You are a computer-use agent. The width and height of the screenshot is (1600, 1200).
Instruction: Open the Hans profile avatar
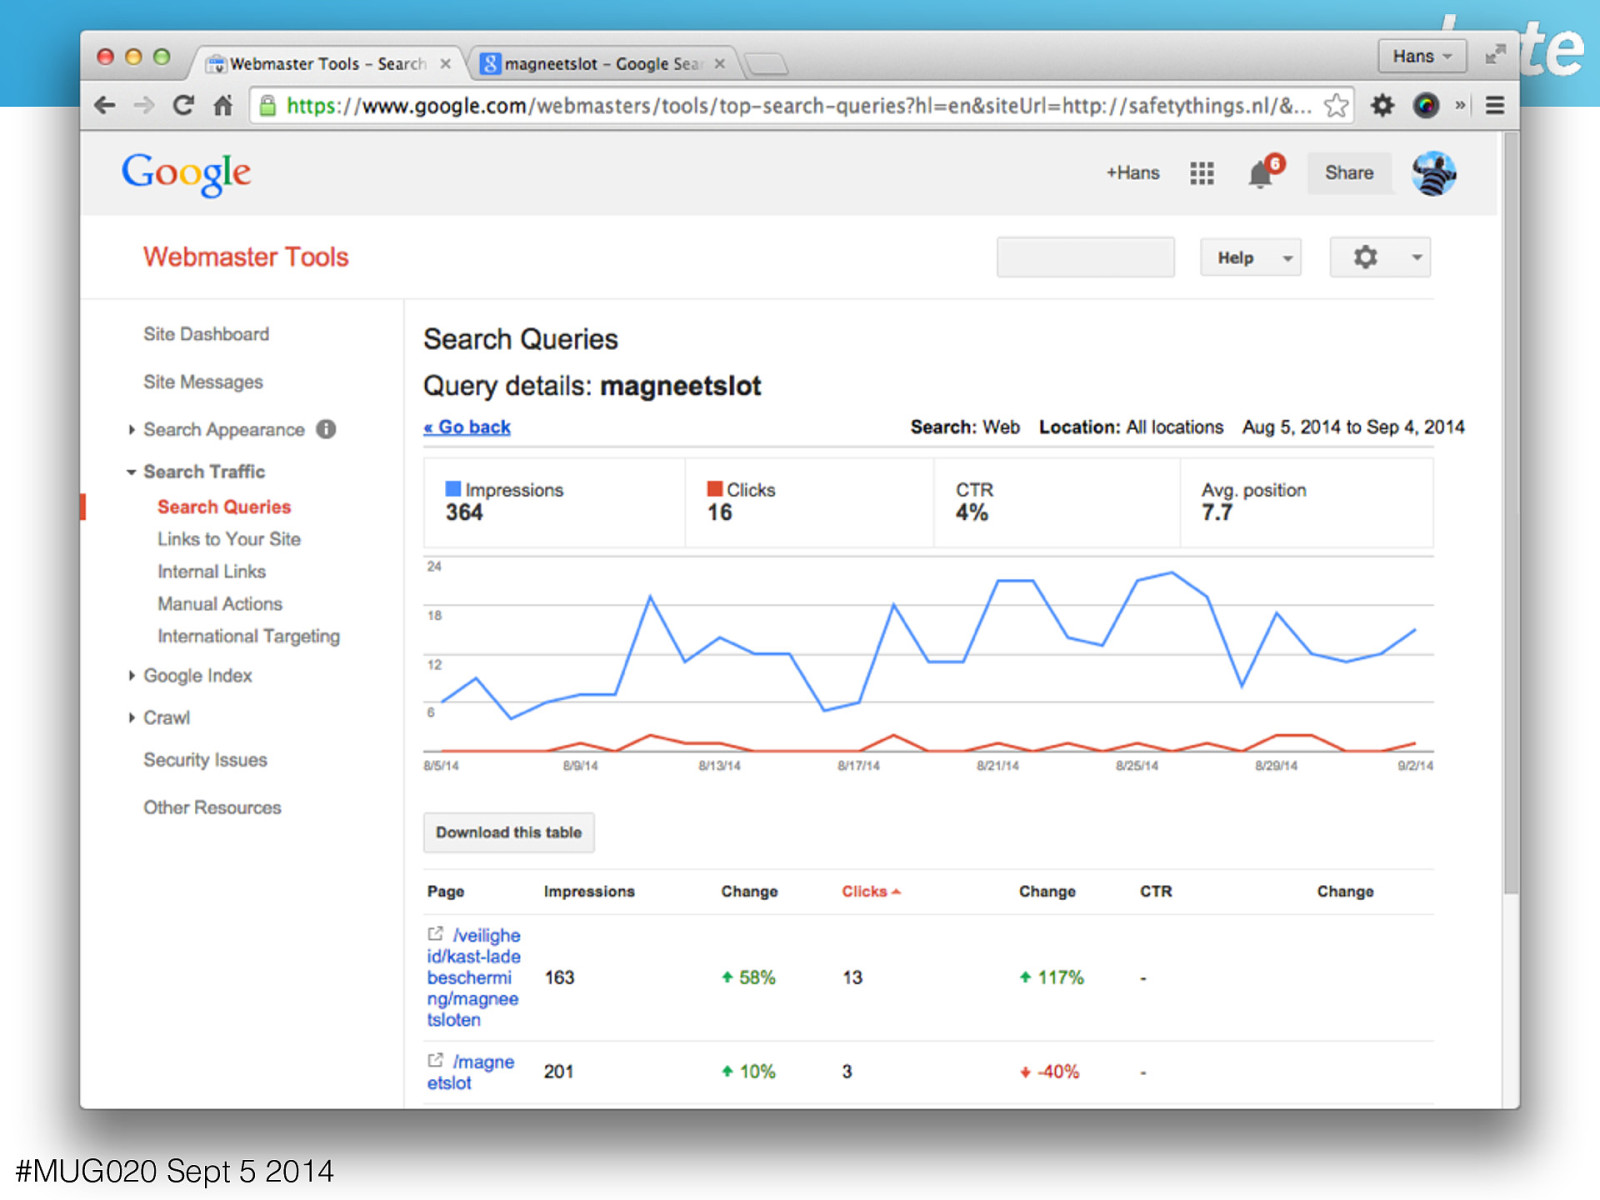point(1434,173)
